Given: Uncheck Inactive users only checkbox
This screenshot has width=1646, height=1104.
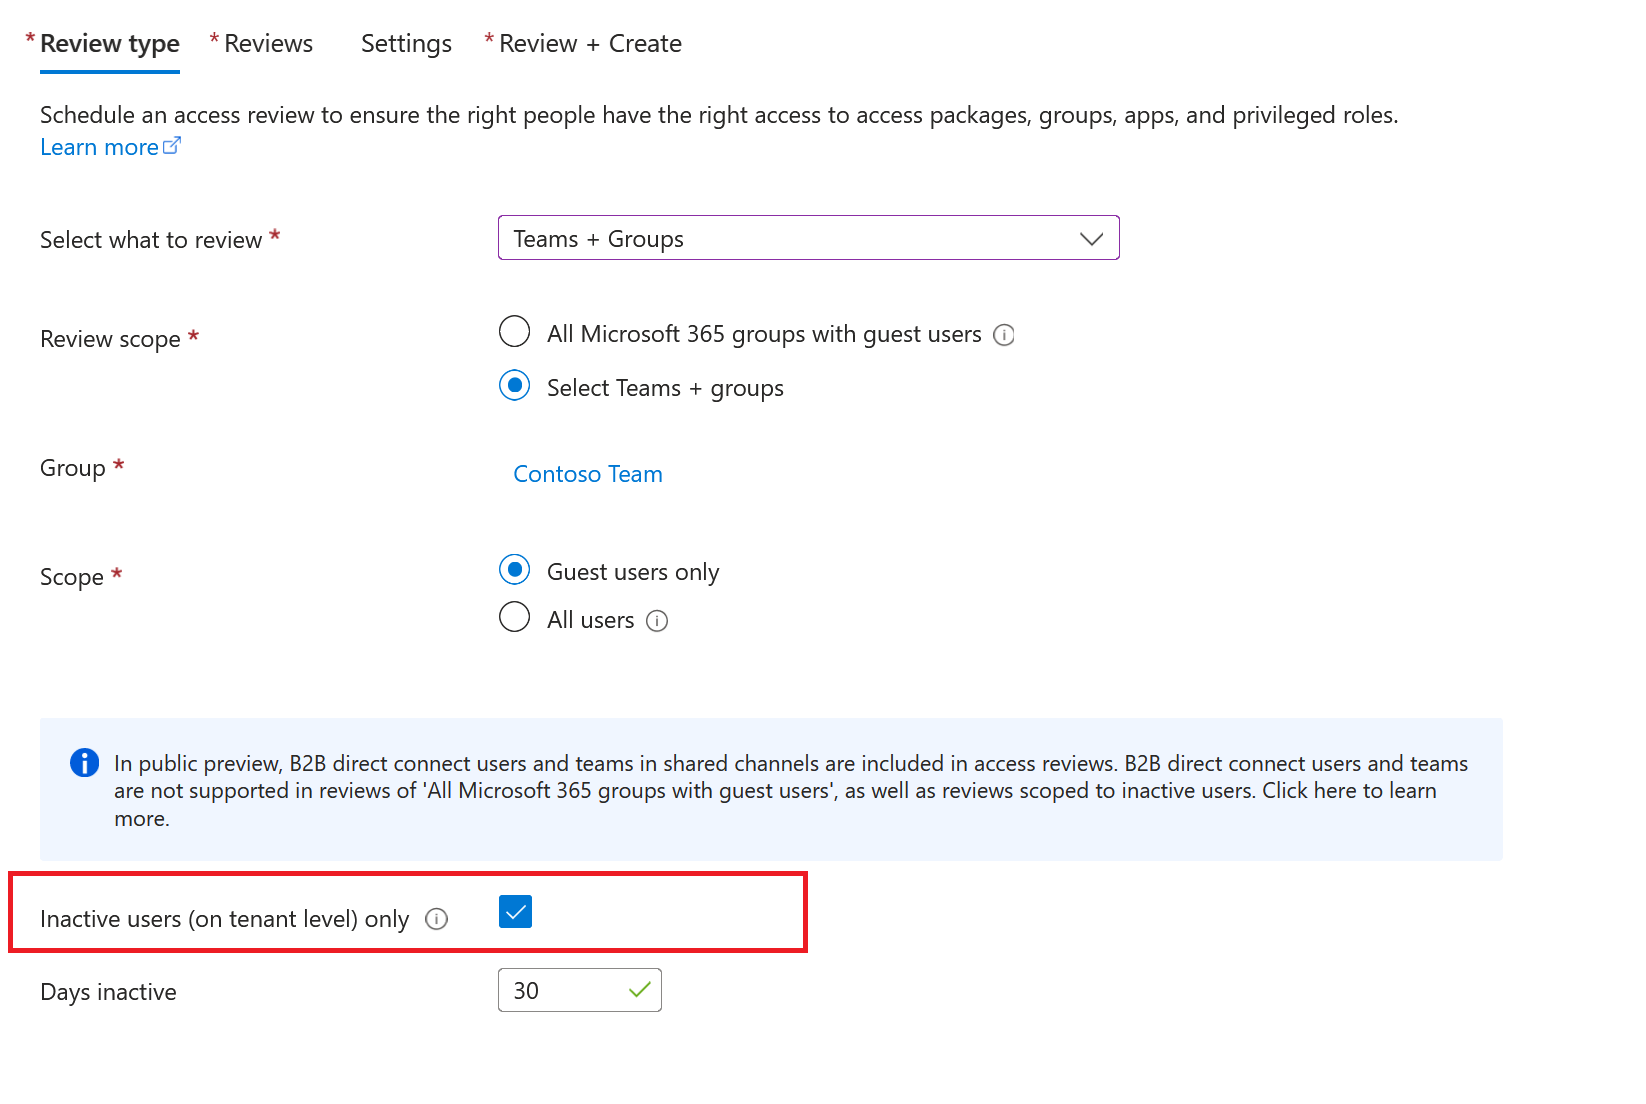Looking at the screenshot, I should pos(515,912).
